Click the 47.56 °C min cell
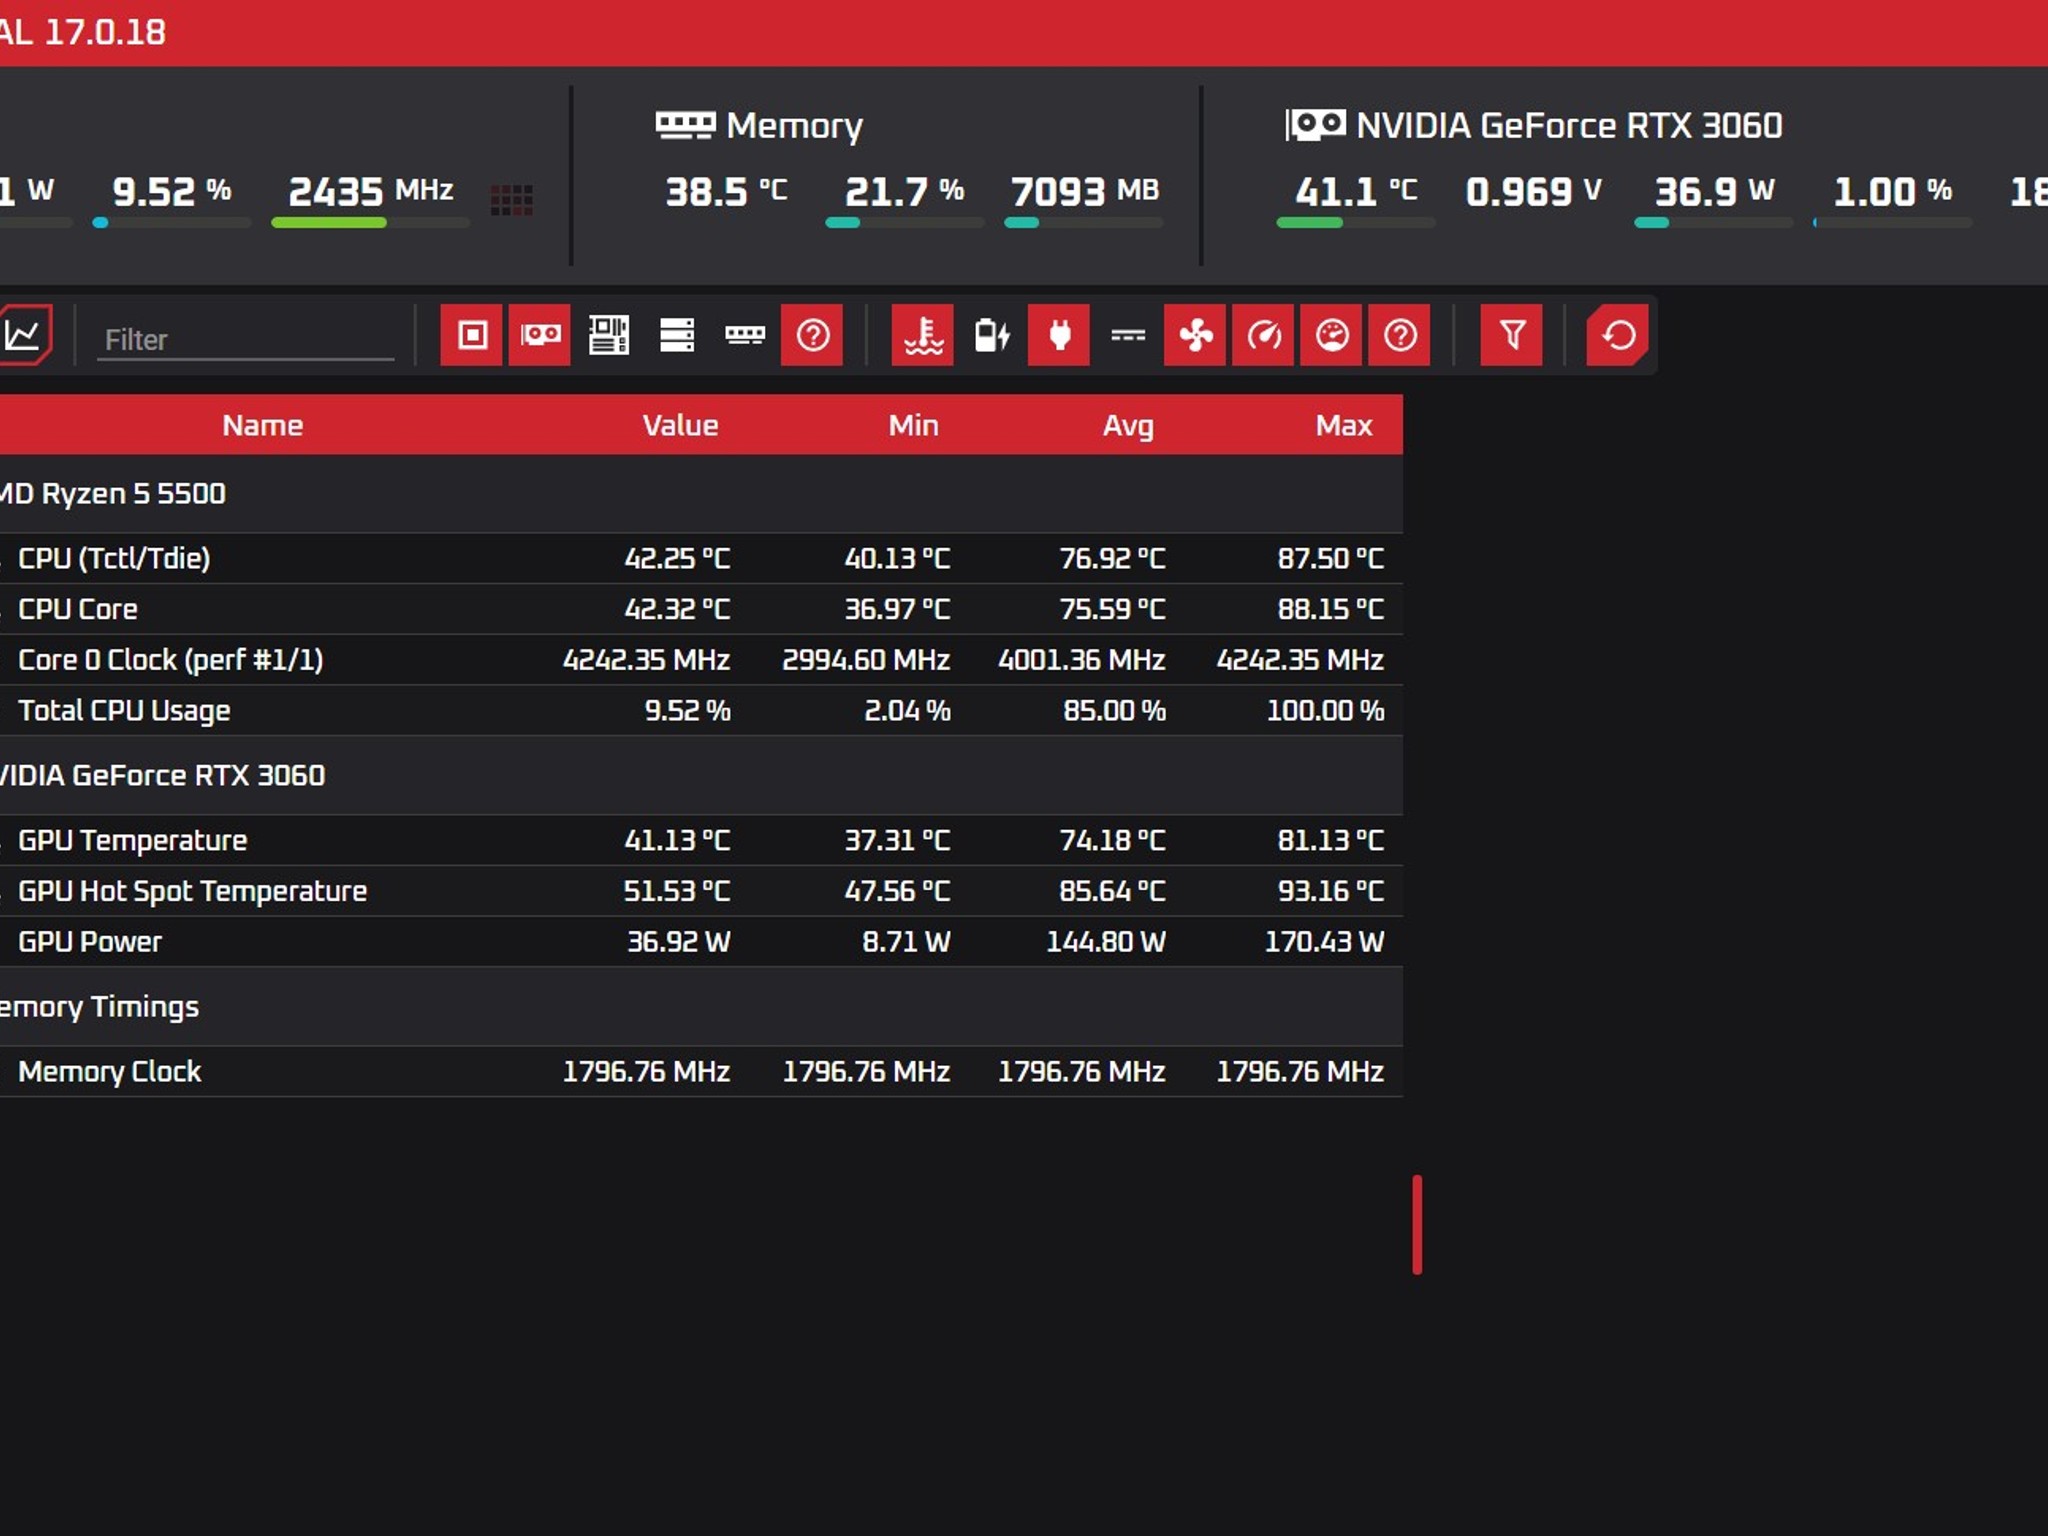Screen dimensions: 2048x1536 pos(897,891)
